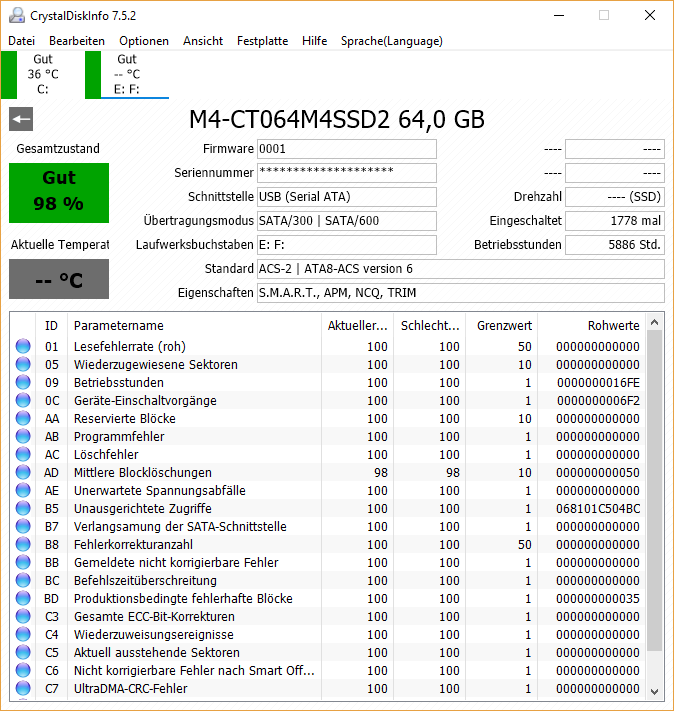Open the Hilfe menu

click(314, 41)
